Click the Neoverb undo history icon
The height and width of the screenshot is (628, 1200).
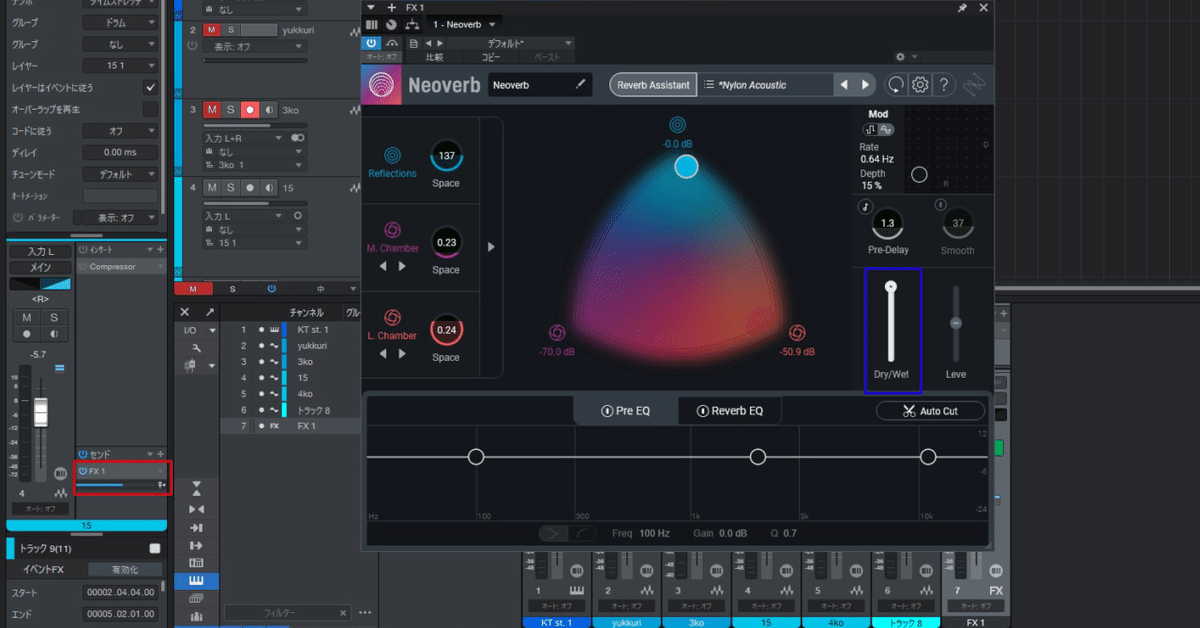(896, 85)
